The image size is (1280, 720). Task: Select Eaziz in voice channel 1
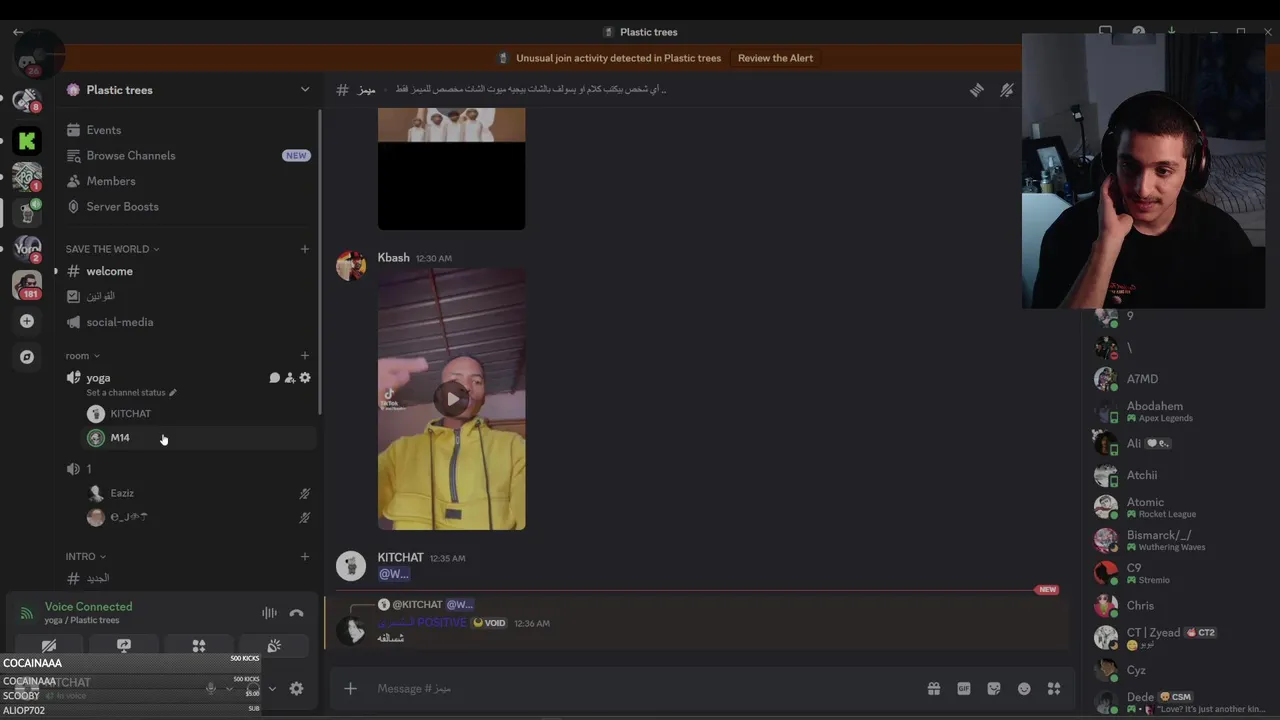199,493
